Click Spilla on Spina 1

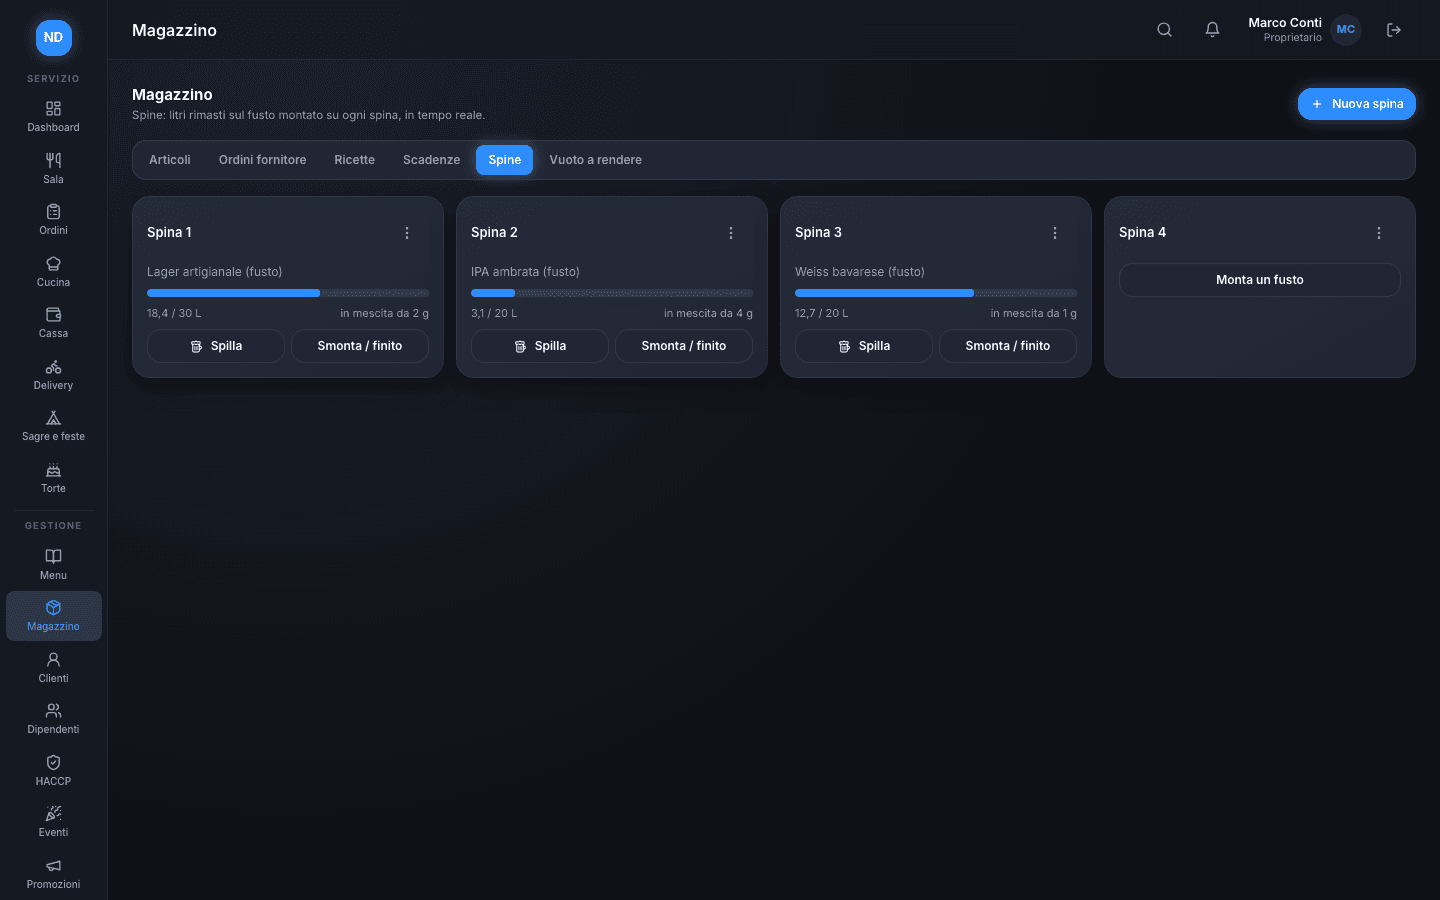tap(216, 346)
